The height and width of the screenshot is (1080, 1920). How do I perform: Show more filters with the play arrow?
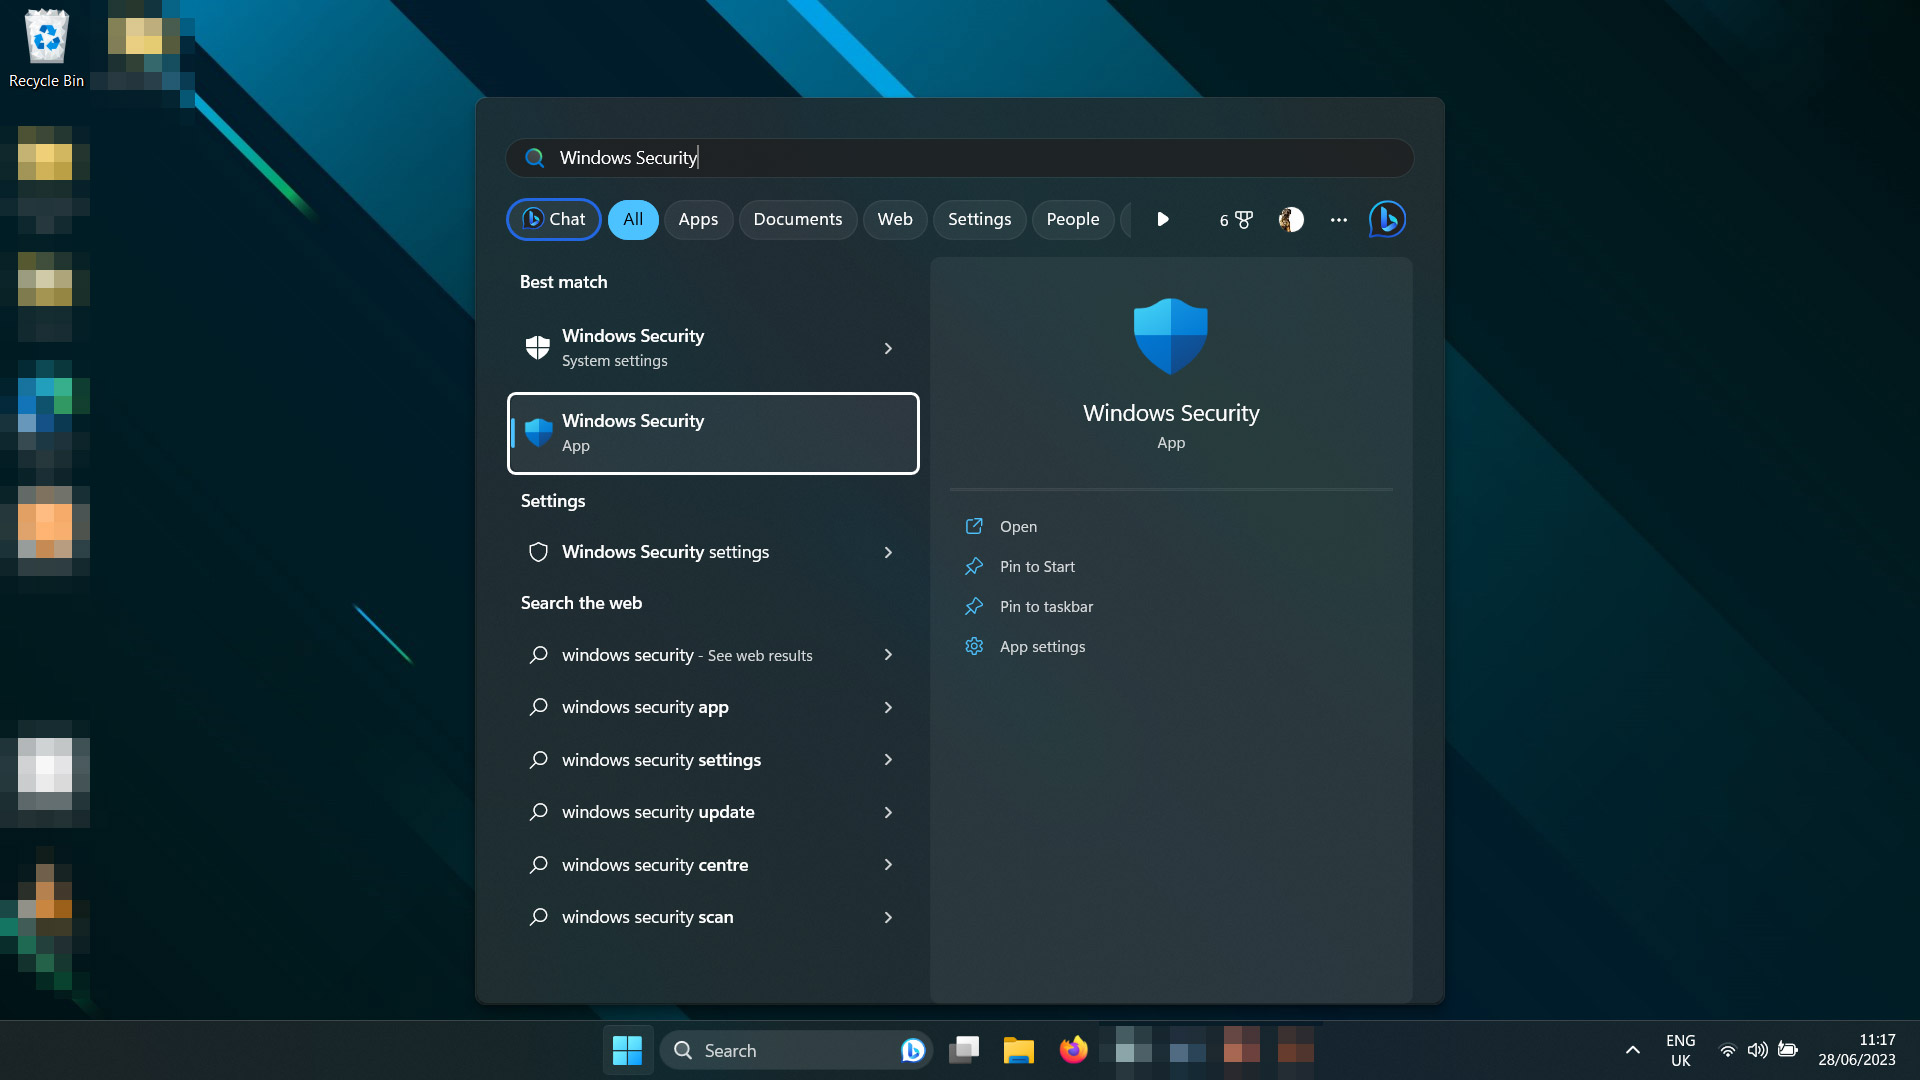[x=1163, y=219]
